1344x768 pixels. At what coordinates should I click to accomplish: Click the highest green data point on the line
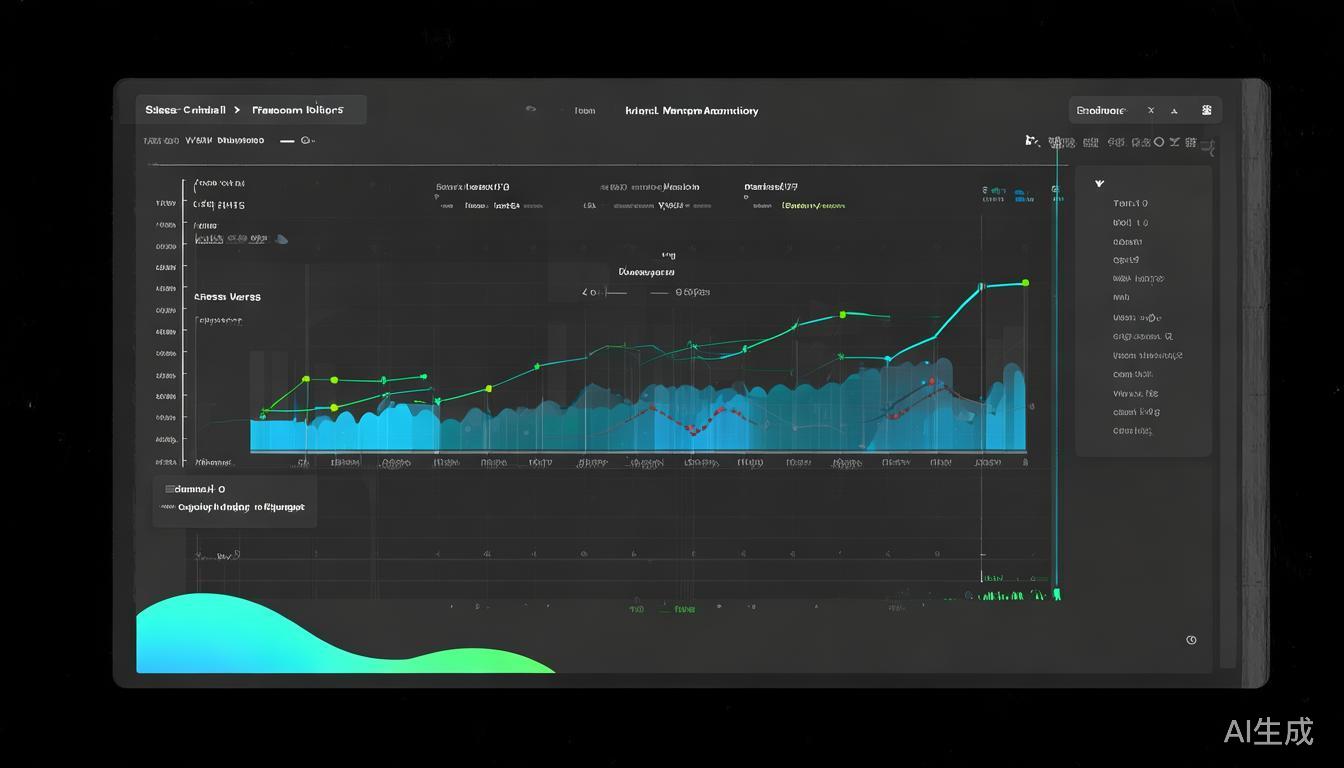click(x=1025, y=283)
